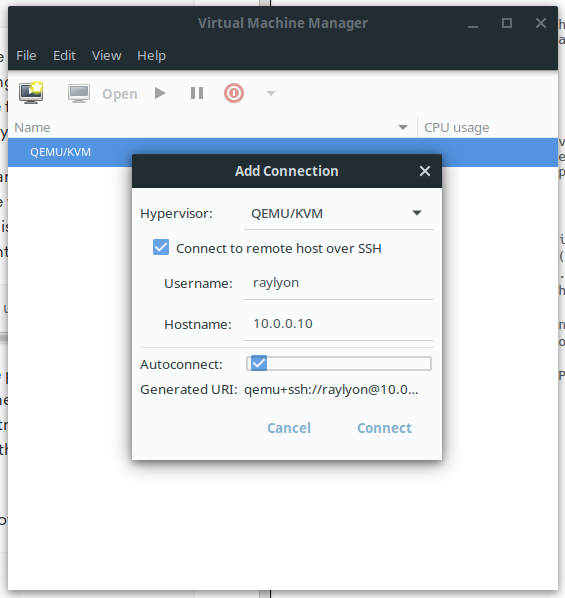Click the Username field containing raylyon
Screen dimensions: 565x598
339,283
